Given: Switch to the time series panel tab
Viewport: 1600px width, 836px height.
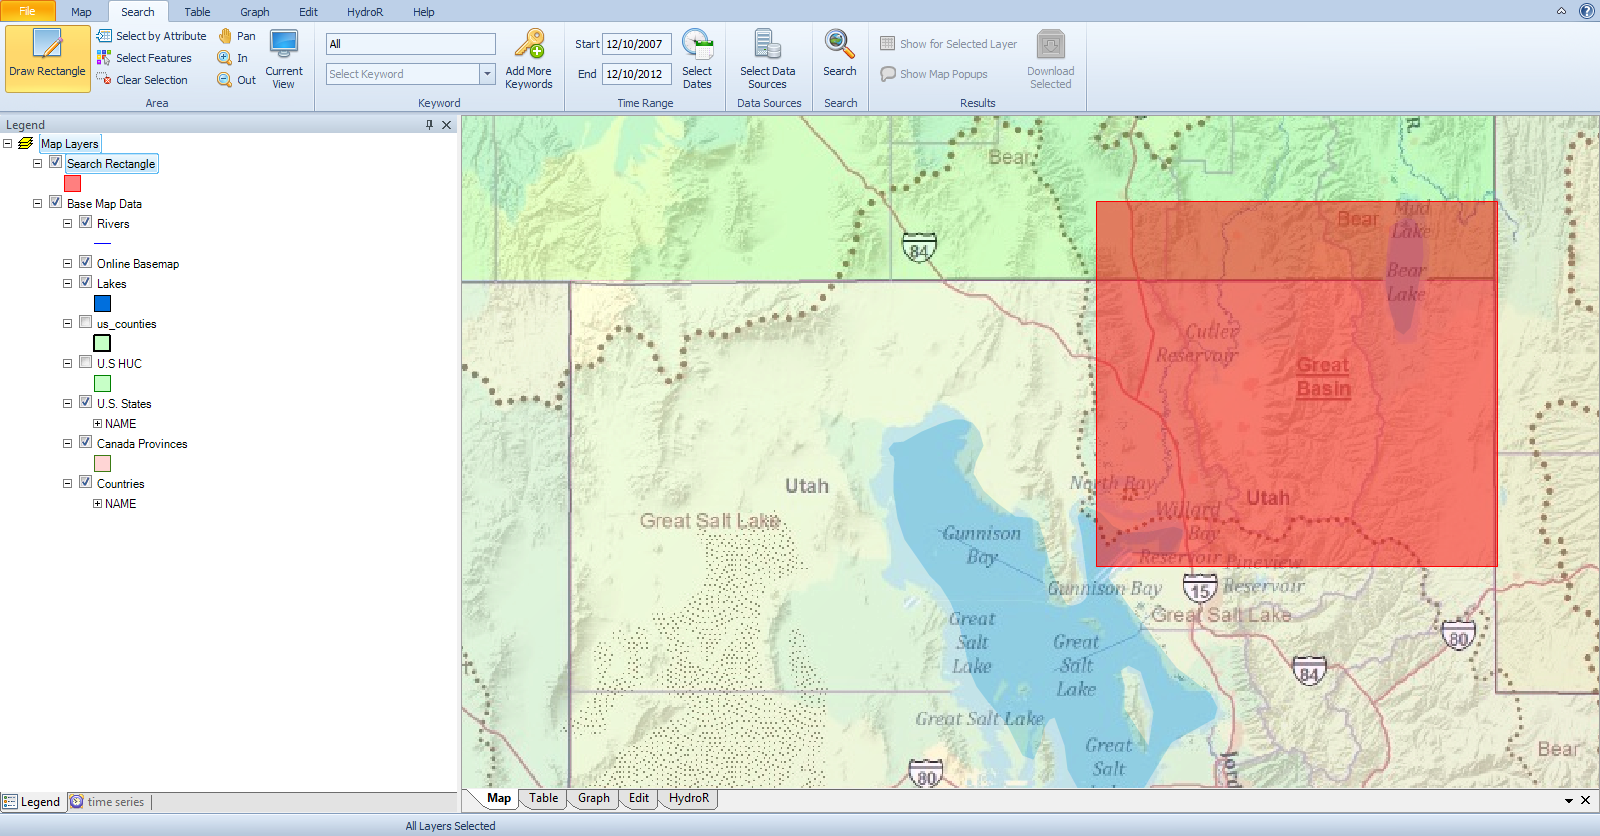Looking at the screenshot, I should (x=108, y=802).
